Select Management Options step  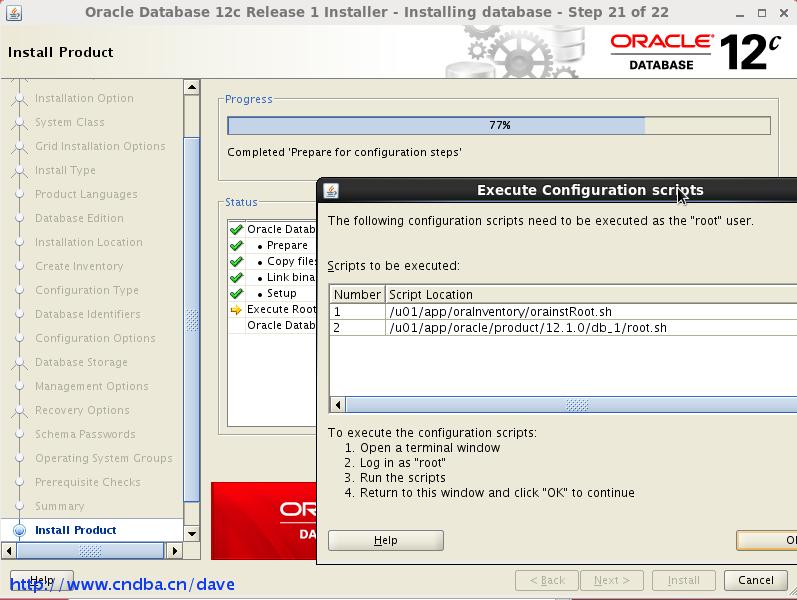(92, 386)
